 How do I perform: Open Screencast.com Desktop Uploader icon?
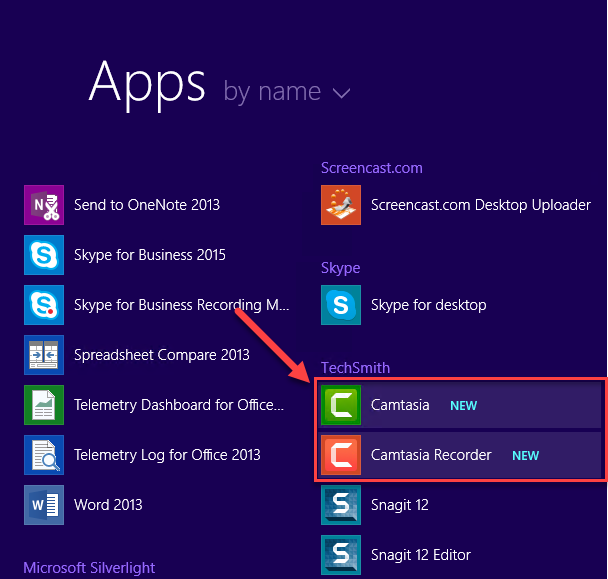[341, 205]
